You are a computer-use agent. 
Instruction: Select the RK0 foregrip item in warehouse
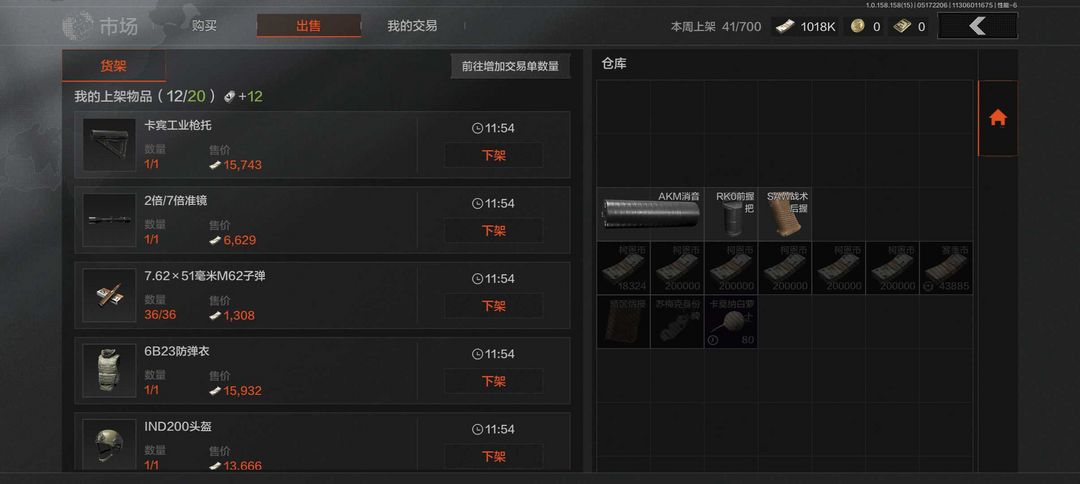click(x=731, y=214)
